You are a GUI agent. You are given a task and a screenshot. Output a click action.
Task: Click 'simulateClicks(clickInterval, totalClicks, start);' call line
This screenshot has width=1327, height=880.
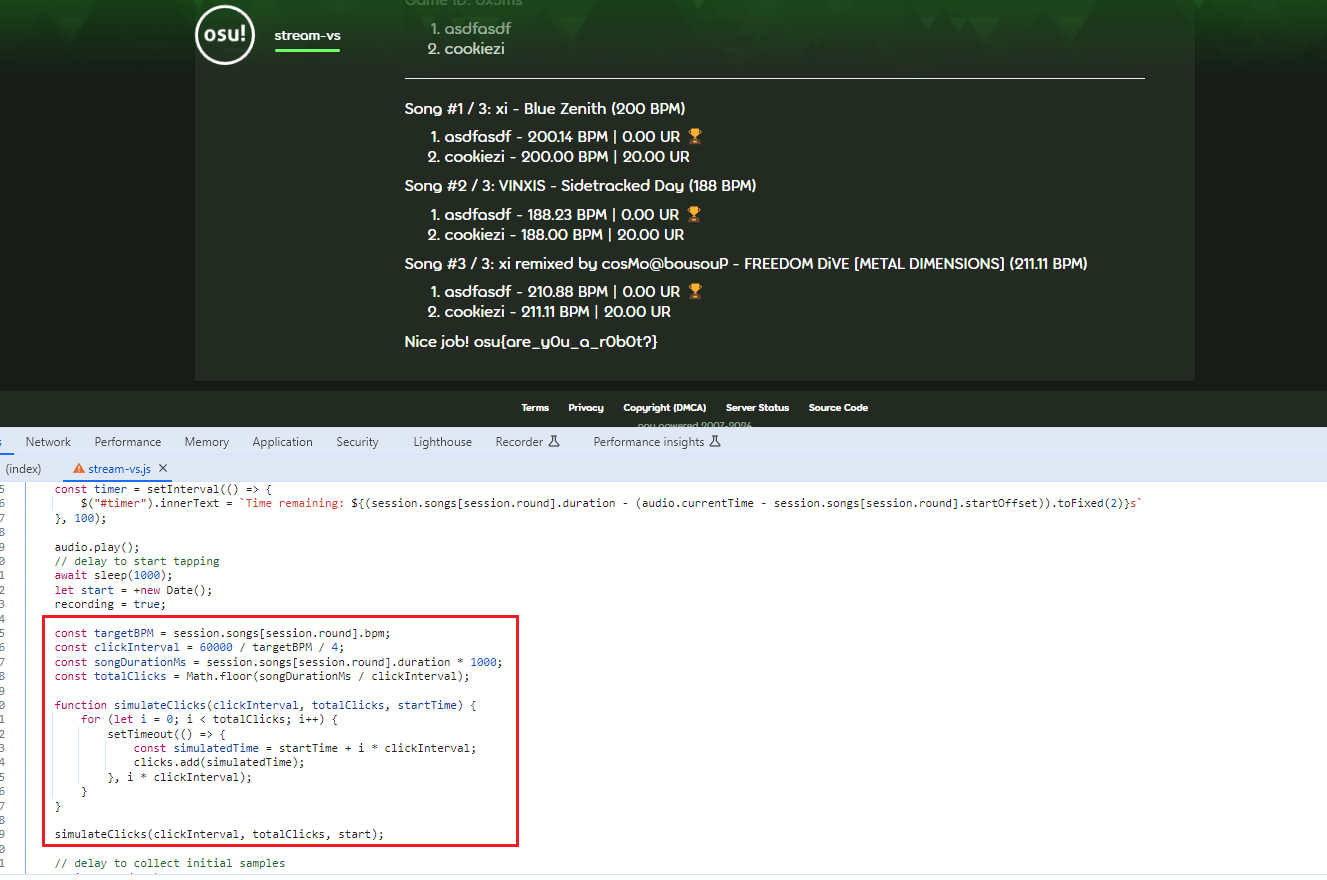pos(219,835)
